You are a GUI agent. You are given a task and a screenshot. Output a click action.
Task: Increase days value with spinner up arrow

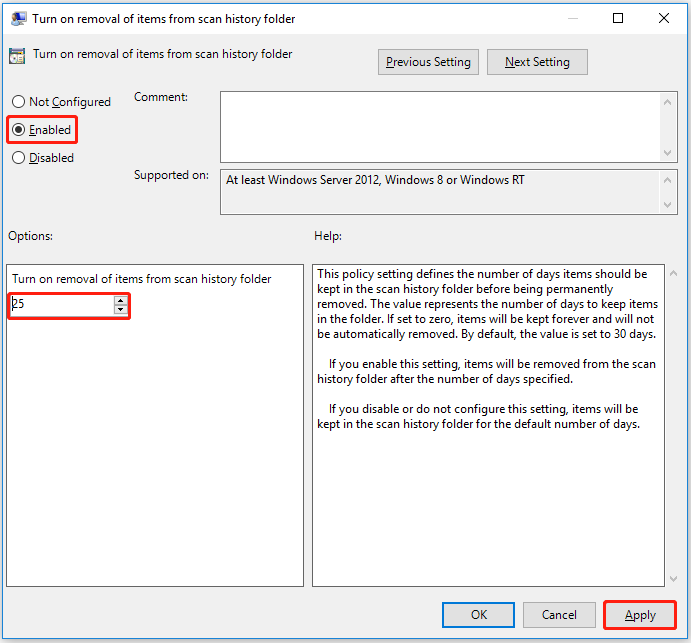[x=121, y=301]
